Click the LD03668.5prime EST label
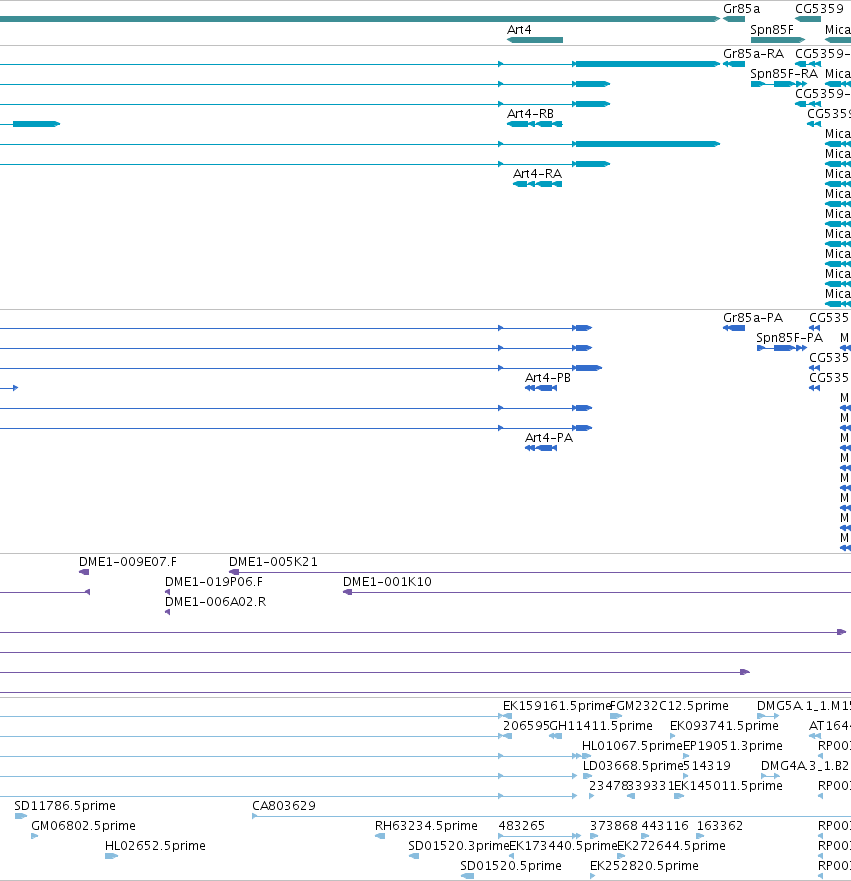Image resolution: width=851 pixels, height=881 pixels. (x=632, y=766)
